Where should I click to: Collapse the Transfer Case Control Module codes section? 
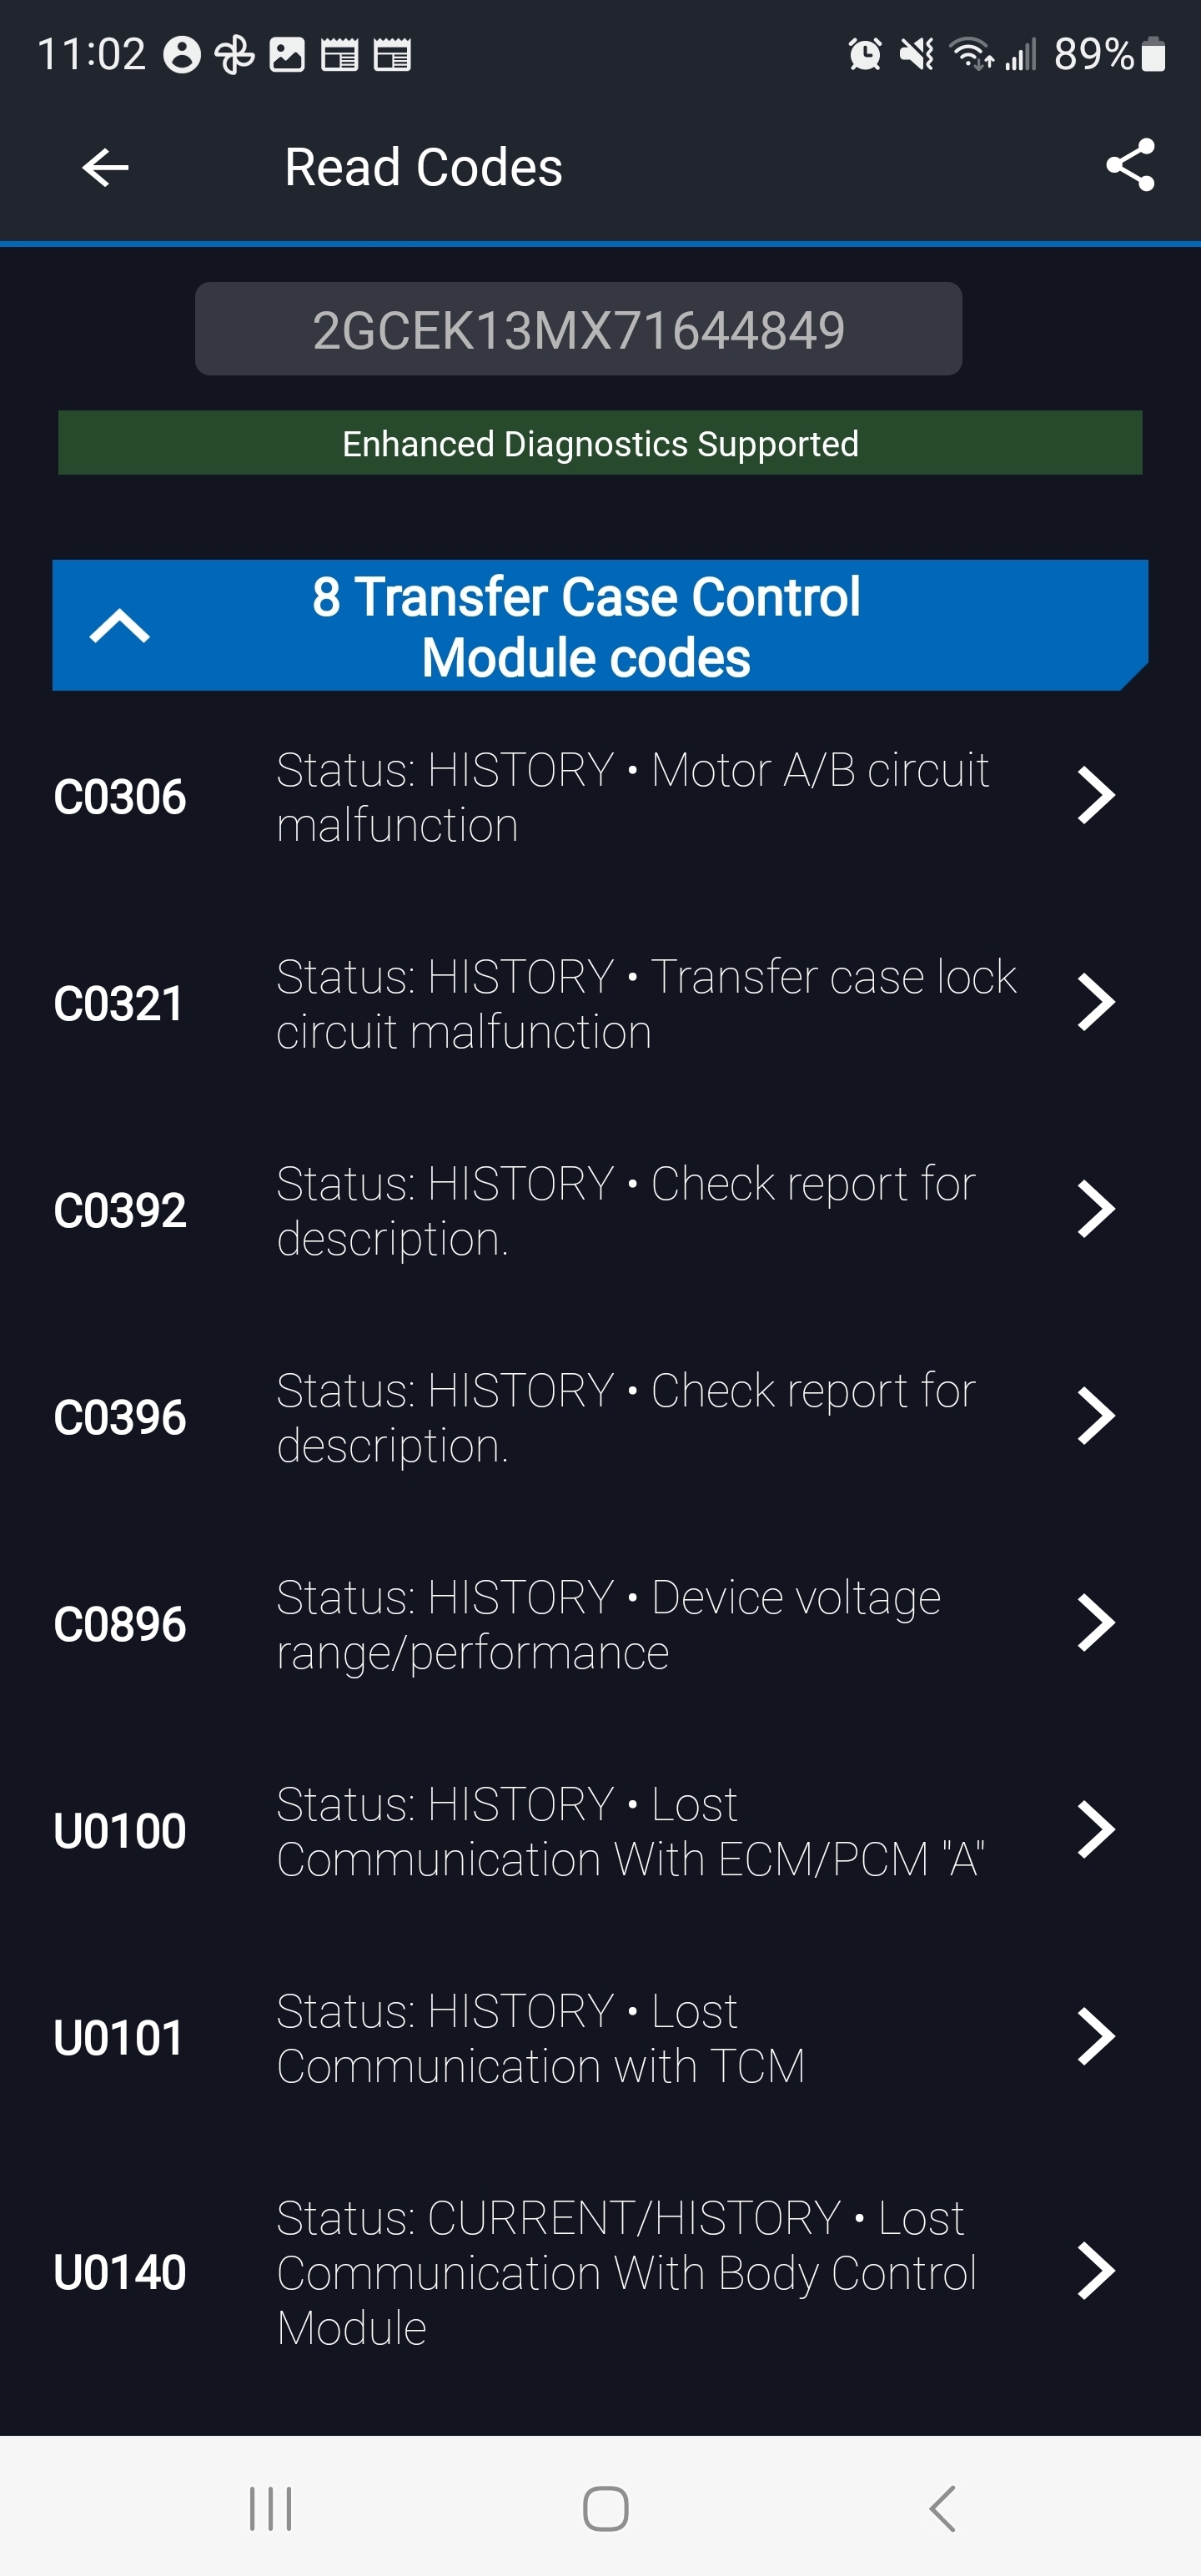pos(119,626)
